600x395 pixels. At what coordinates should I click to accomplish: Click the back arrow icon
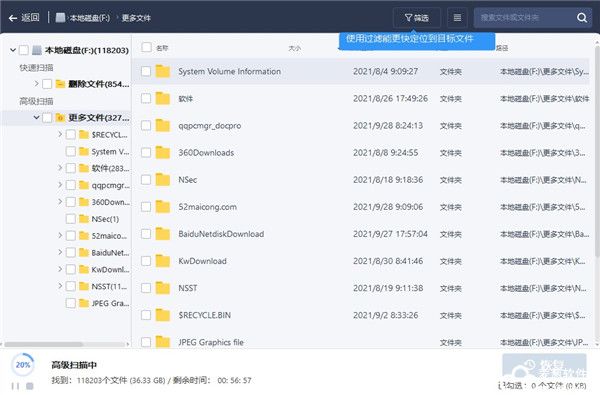pyautogui.click(x=13, y=18)
